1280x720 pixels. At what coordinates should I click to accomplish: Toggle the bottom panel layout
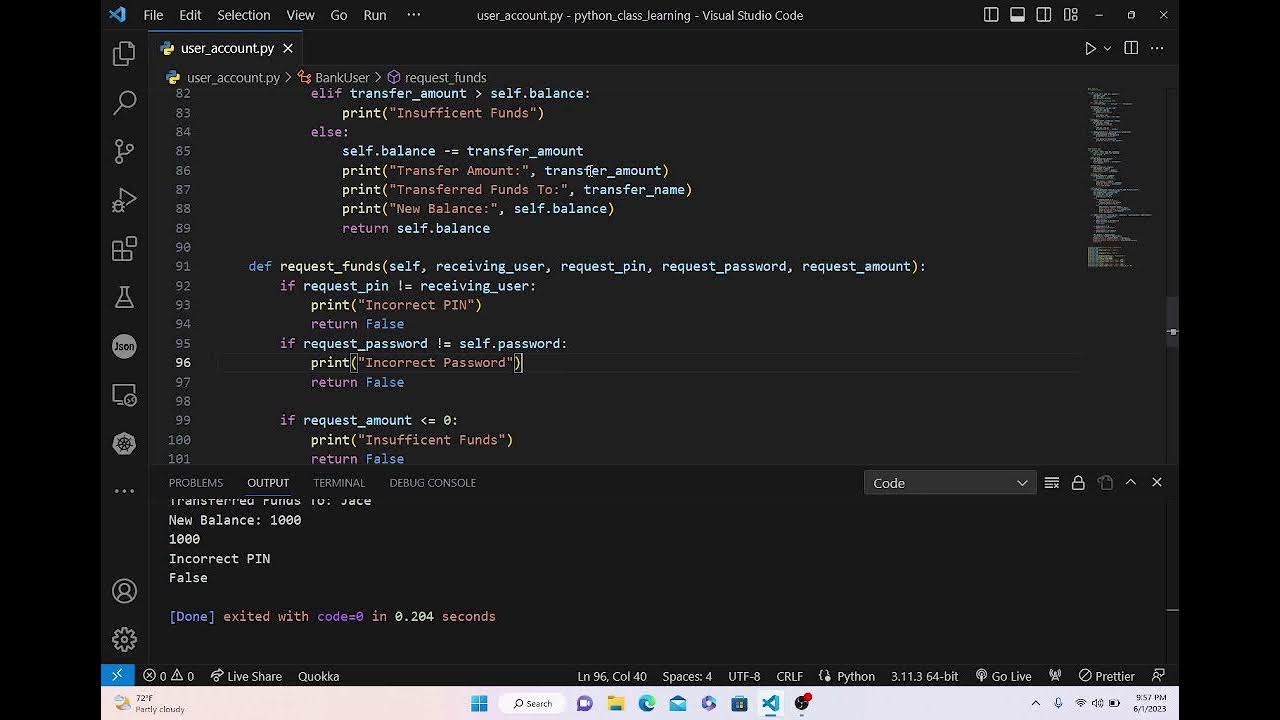coord(1017,15)
